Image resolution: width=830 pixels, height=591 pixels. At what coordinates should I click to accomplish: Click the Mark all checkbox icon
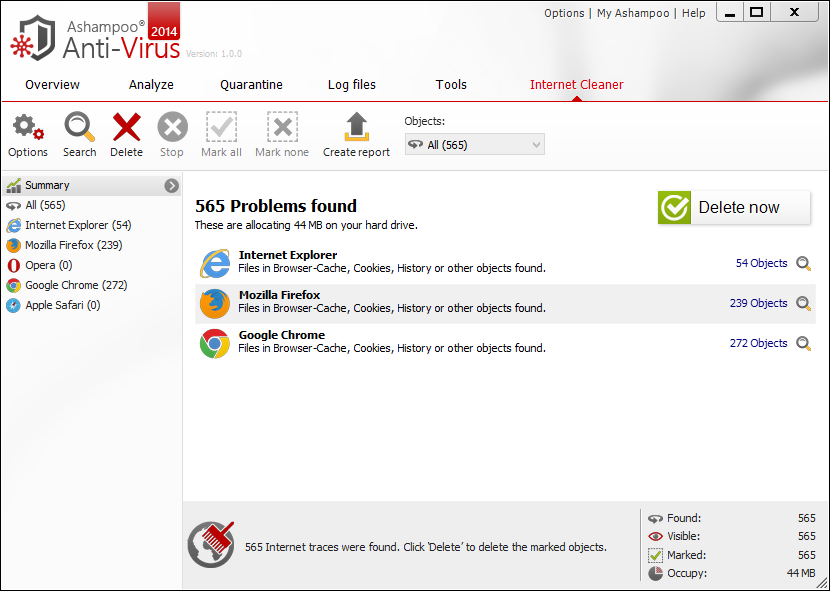[x=221, y=128]
